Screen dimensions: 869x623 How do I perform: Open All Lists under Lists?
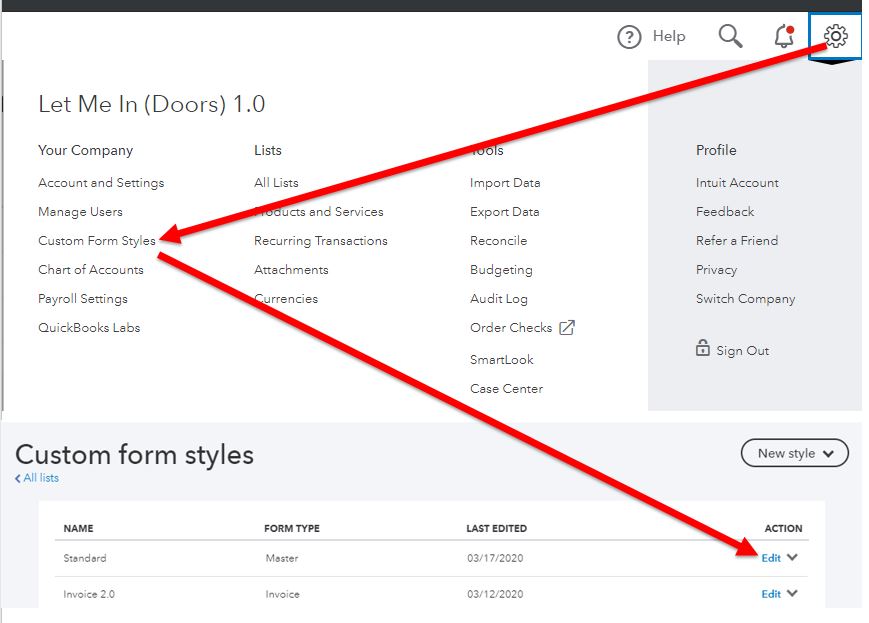click(276, 183)
